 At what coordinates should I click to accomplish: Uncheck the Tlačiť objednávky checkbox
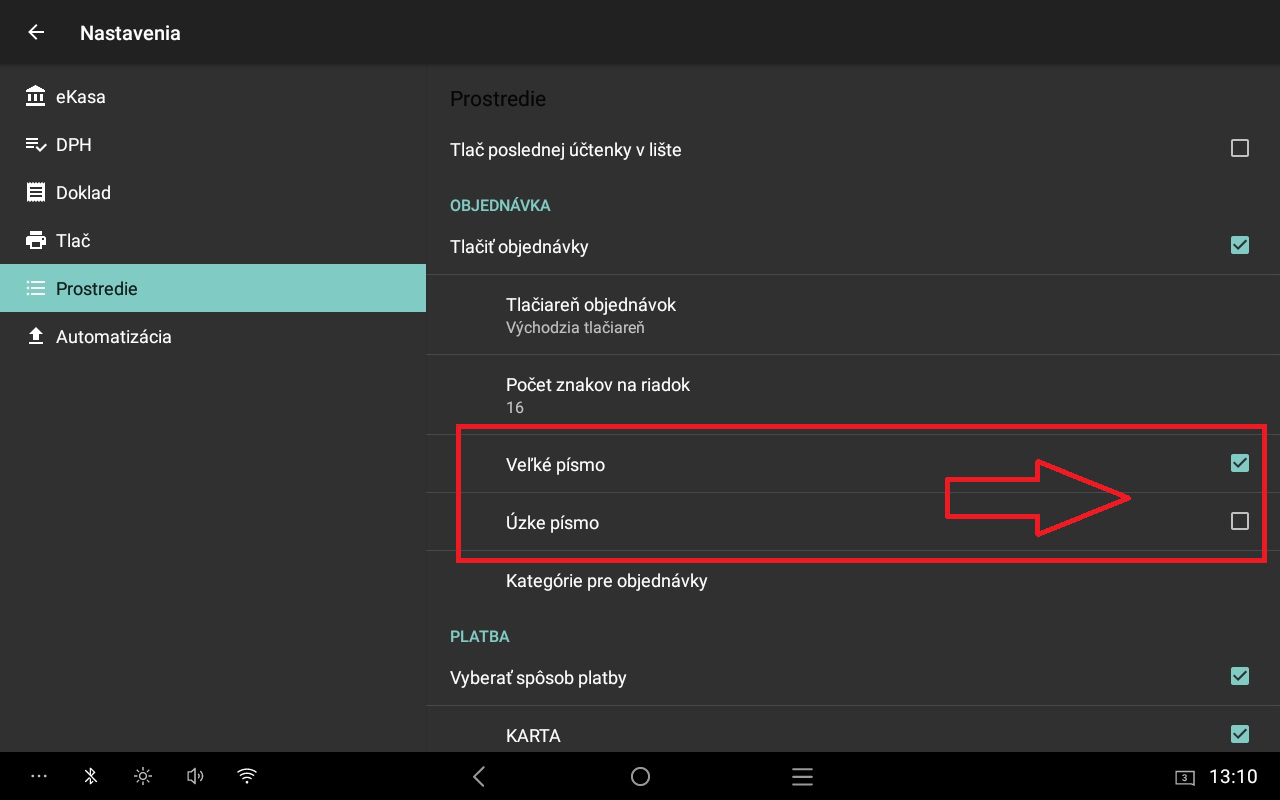tap(1239, 245)
